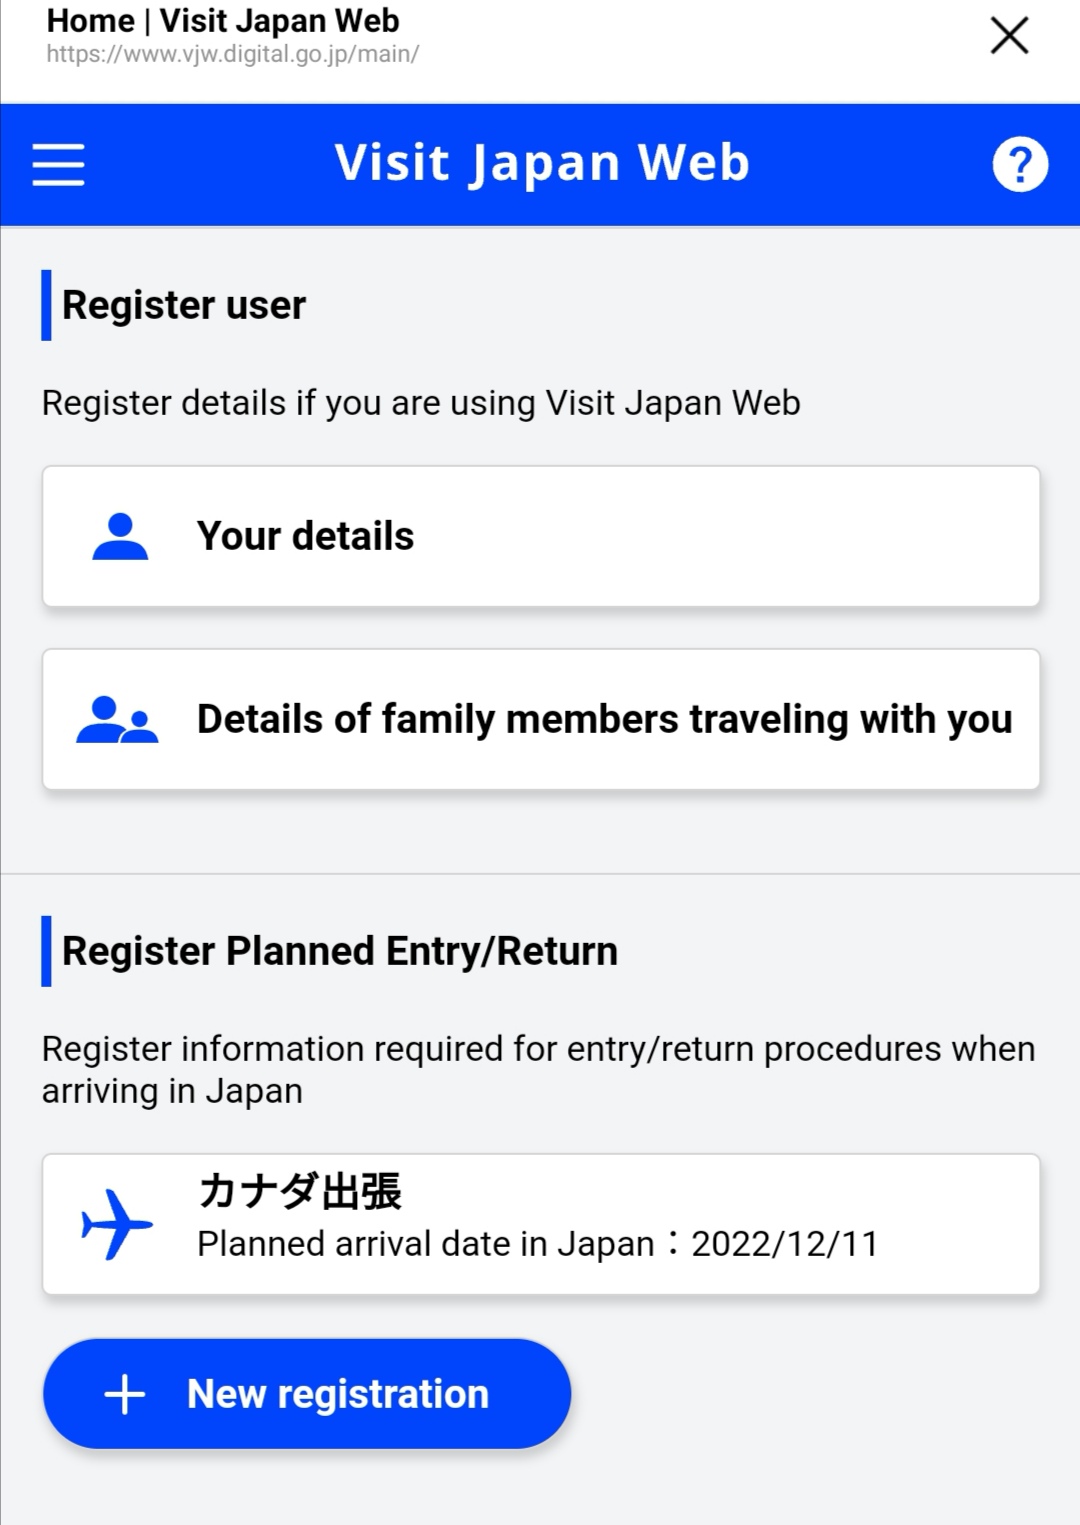The image size is (1080, 1525).
Task: Click the Planned arrival date 2022/12/11 text
Action: pyautogui.click(x=538, y=1244)
